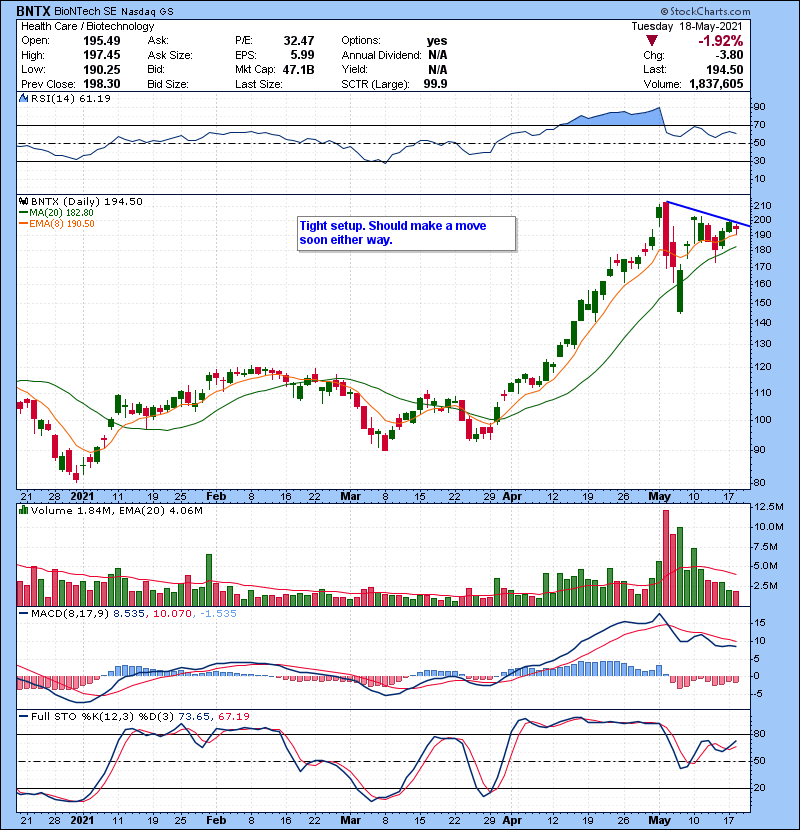Click the RSI area chart icon
800x830 pixels.
pyautogui.click(x=23, y=98)
